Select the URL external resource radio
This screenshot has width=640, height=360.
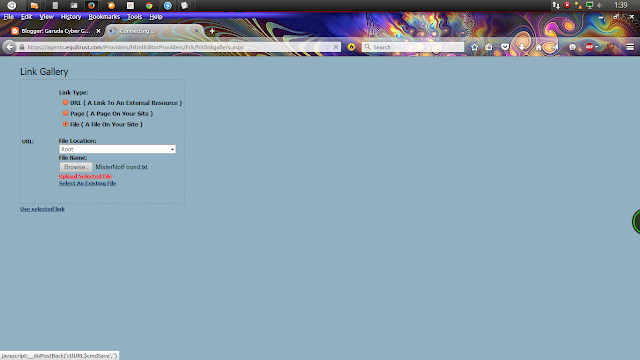65,102
